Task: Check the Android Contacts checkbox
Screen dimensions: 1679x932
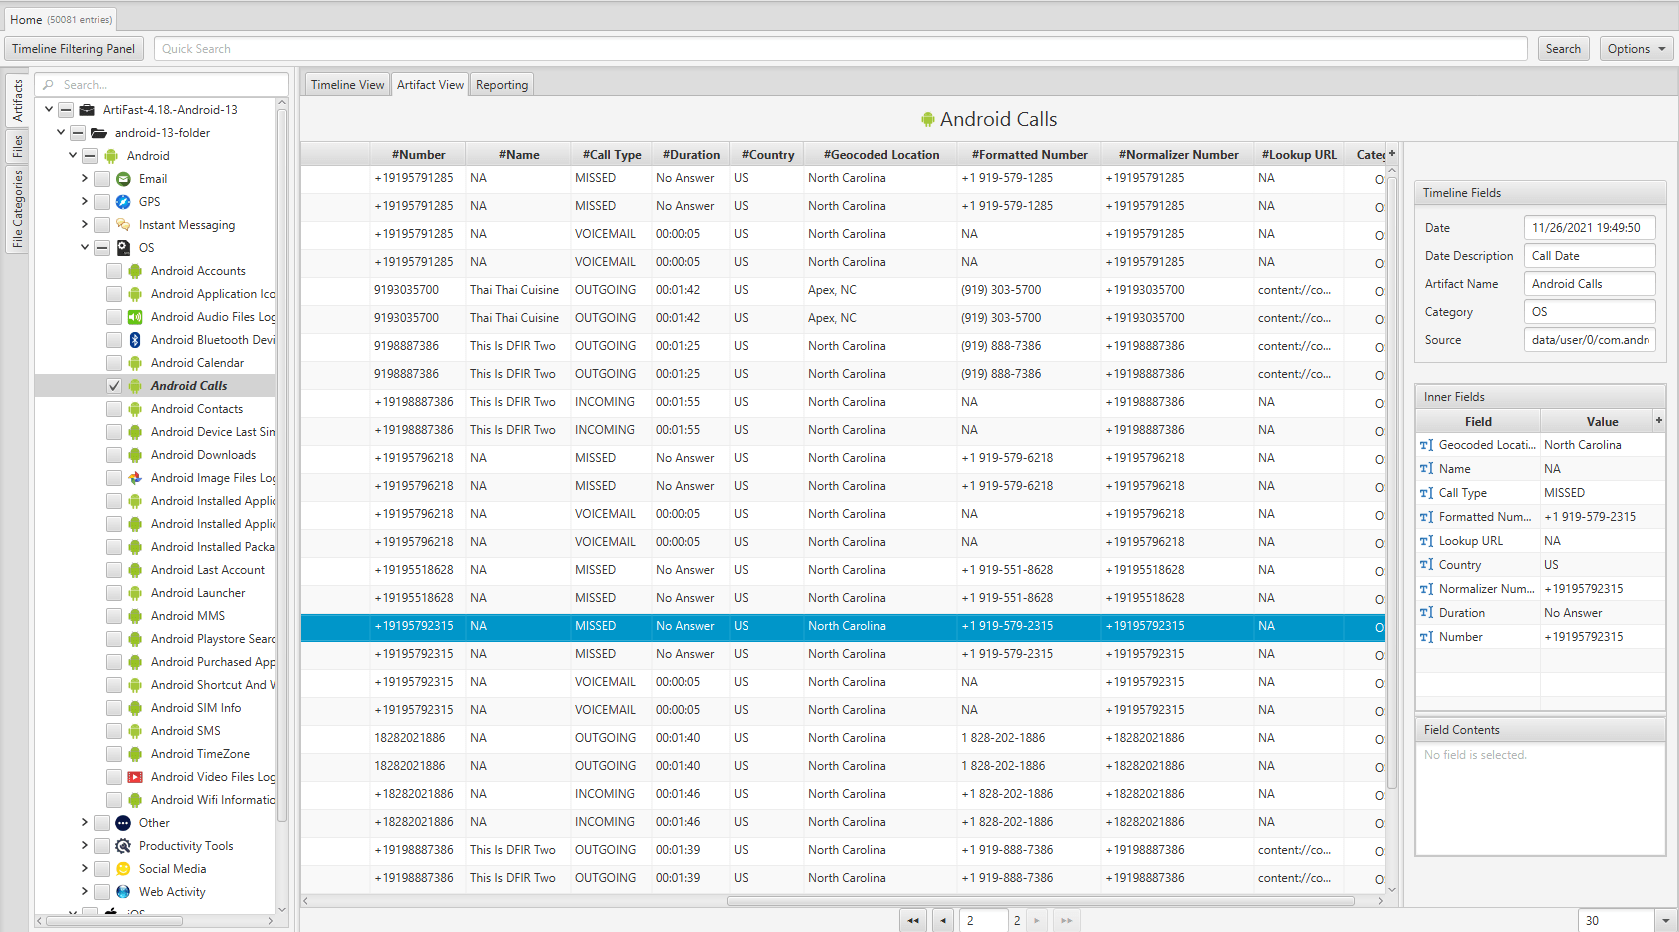Action: pos(114,409)
